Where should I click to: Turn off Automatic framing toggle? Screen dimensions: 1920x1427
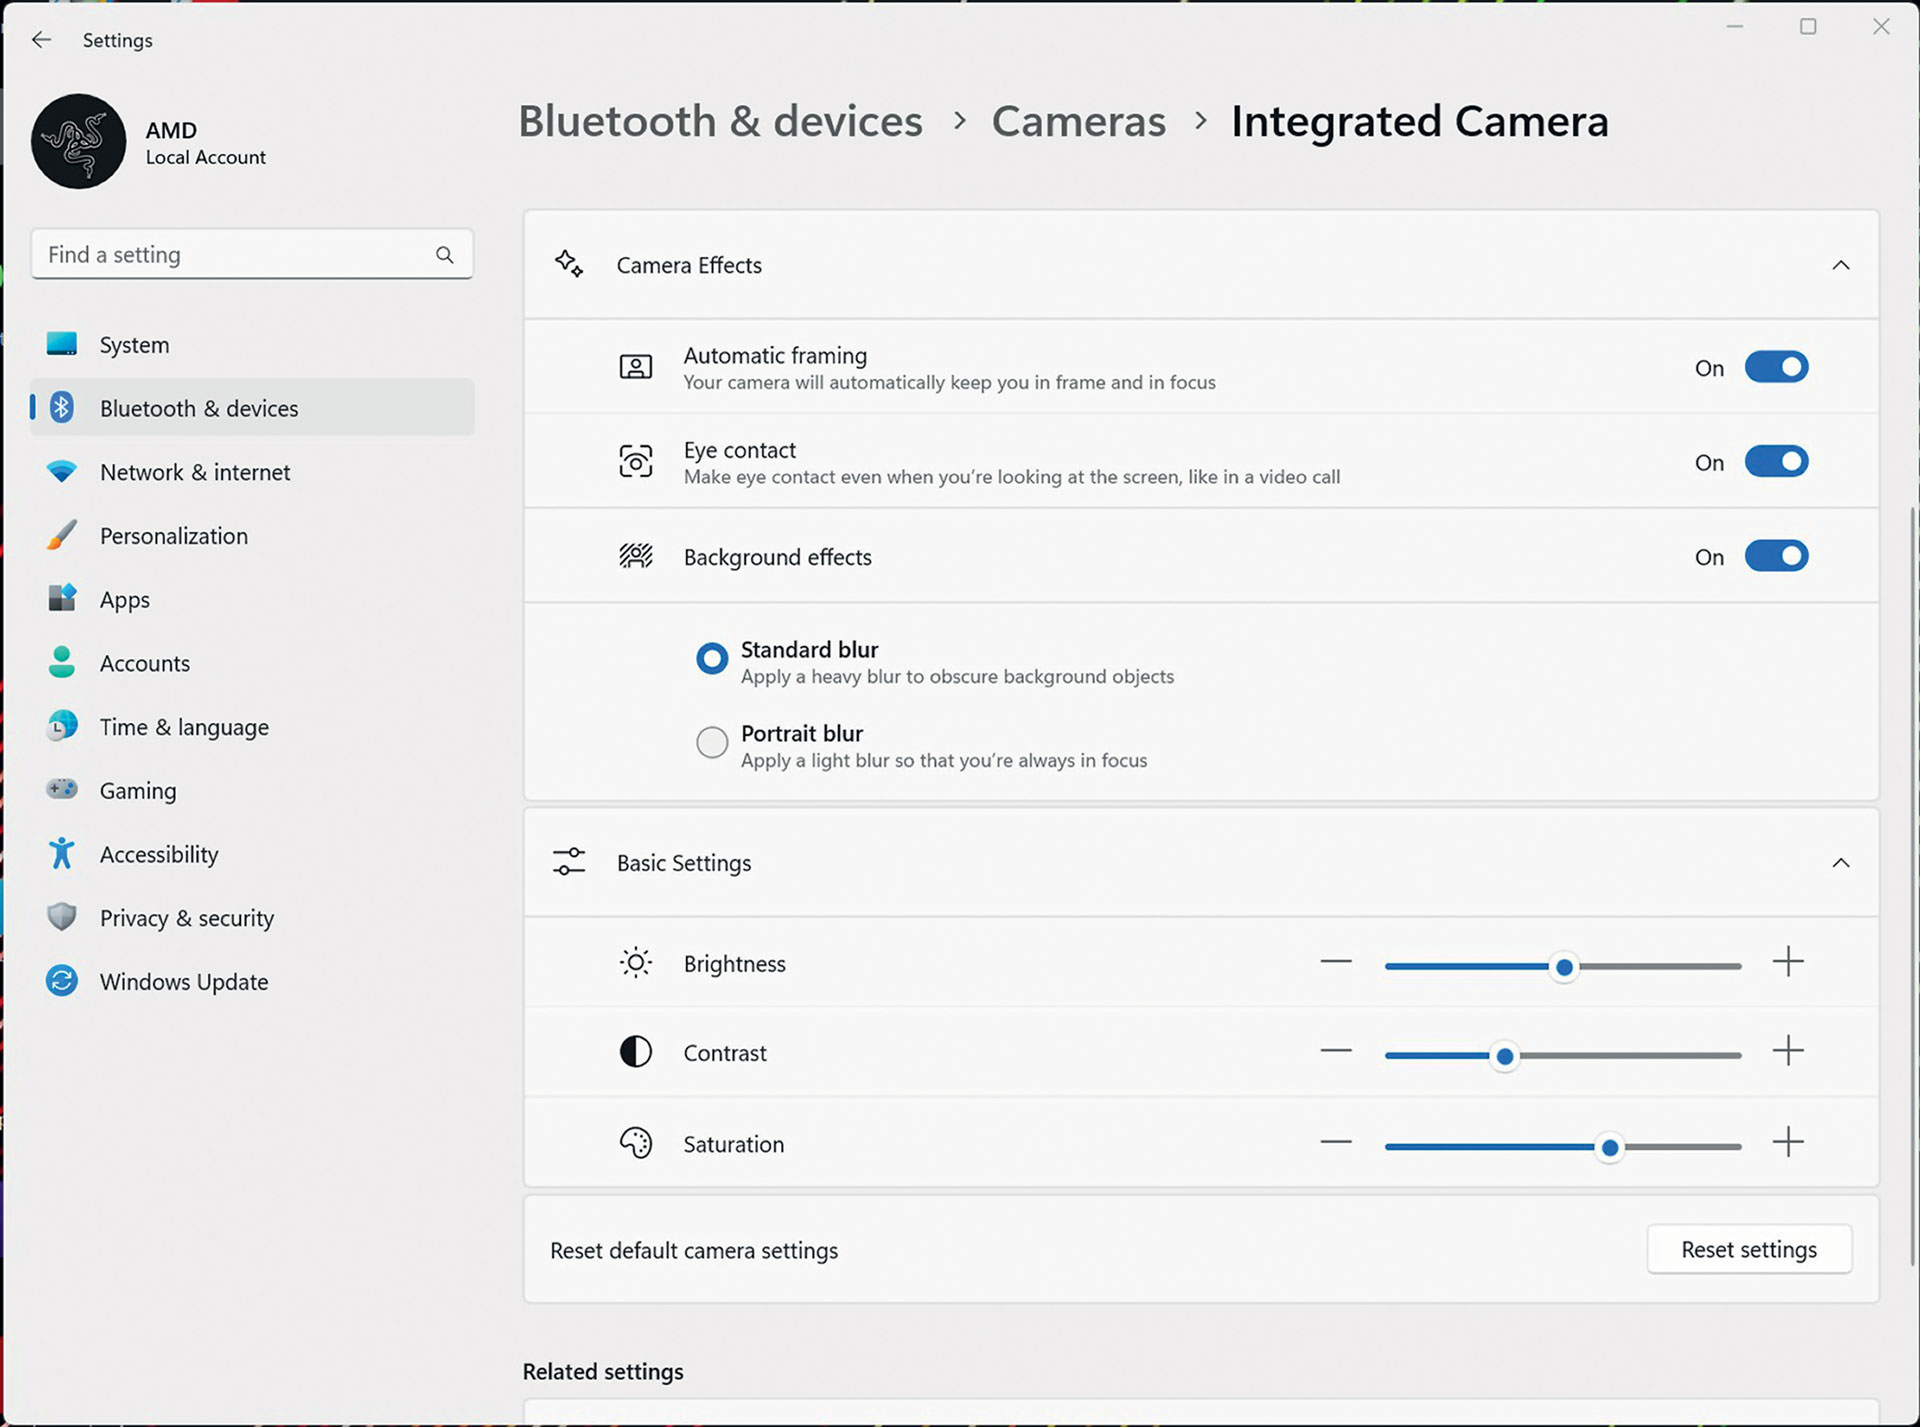(x=1776, y=367)
